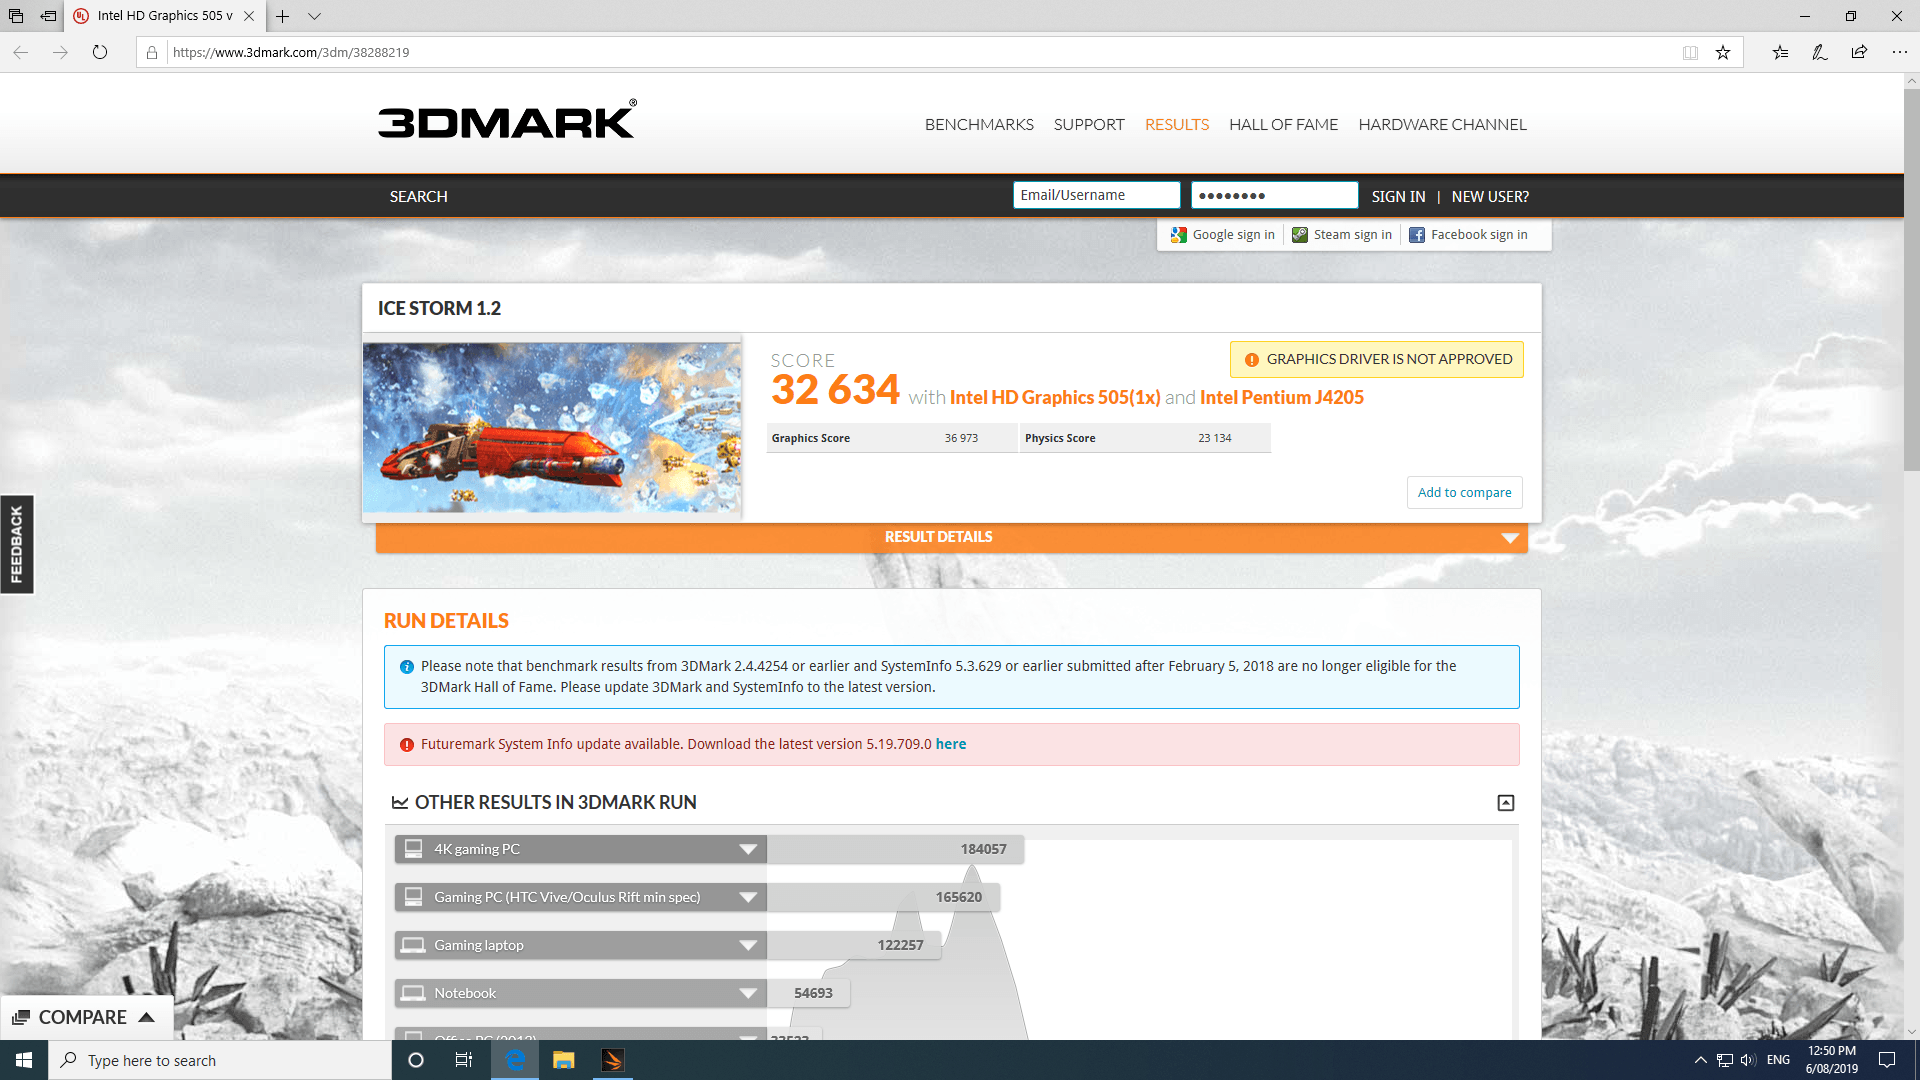Click the 3DMark logo
Viewport: 1920px width, 1080px height.
507,120
